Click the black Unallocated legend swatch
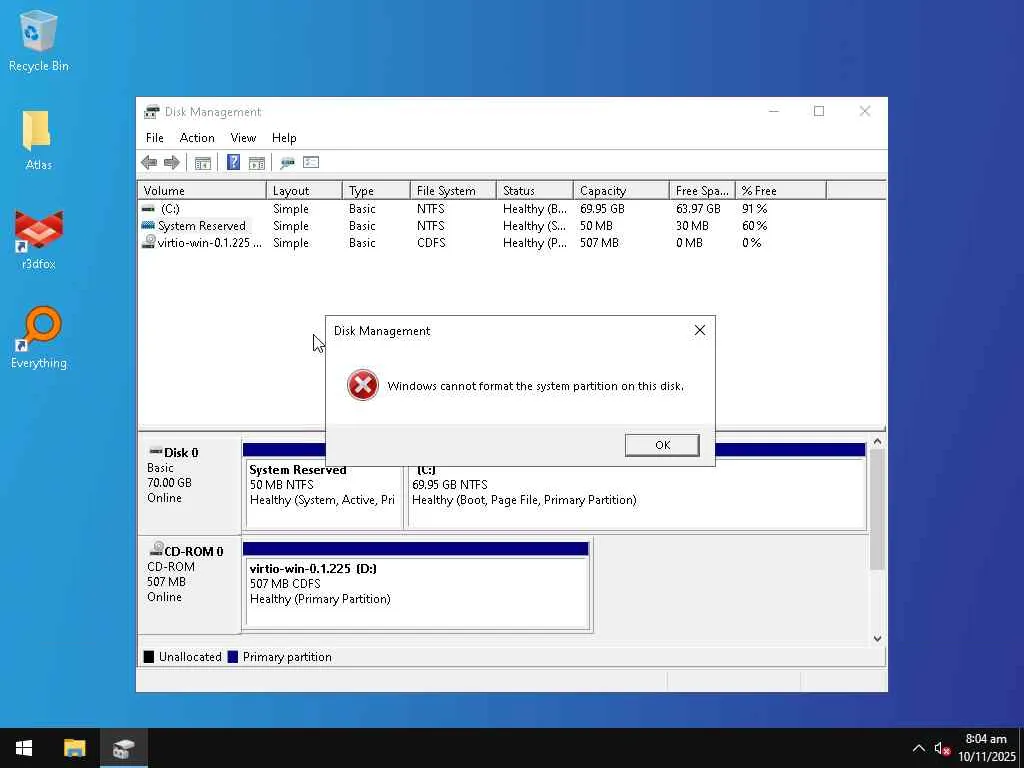This screenshot has width=1024, height=768. (149, 657)
